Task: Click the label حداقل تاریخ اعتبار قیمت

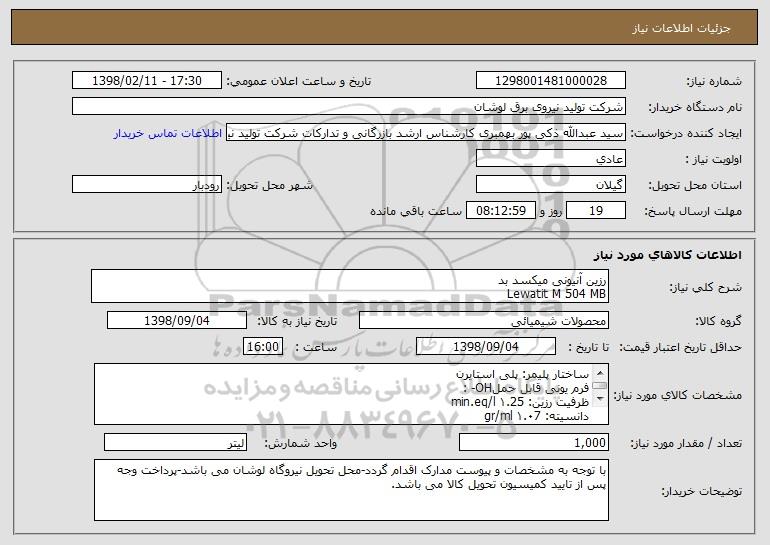Action: click(x=680, y=347)
